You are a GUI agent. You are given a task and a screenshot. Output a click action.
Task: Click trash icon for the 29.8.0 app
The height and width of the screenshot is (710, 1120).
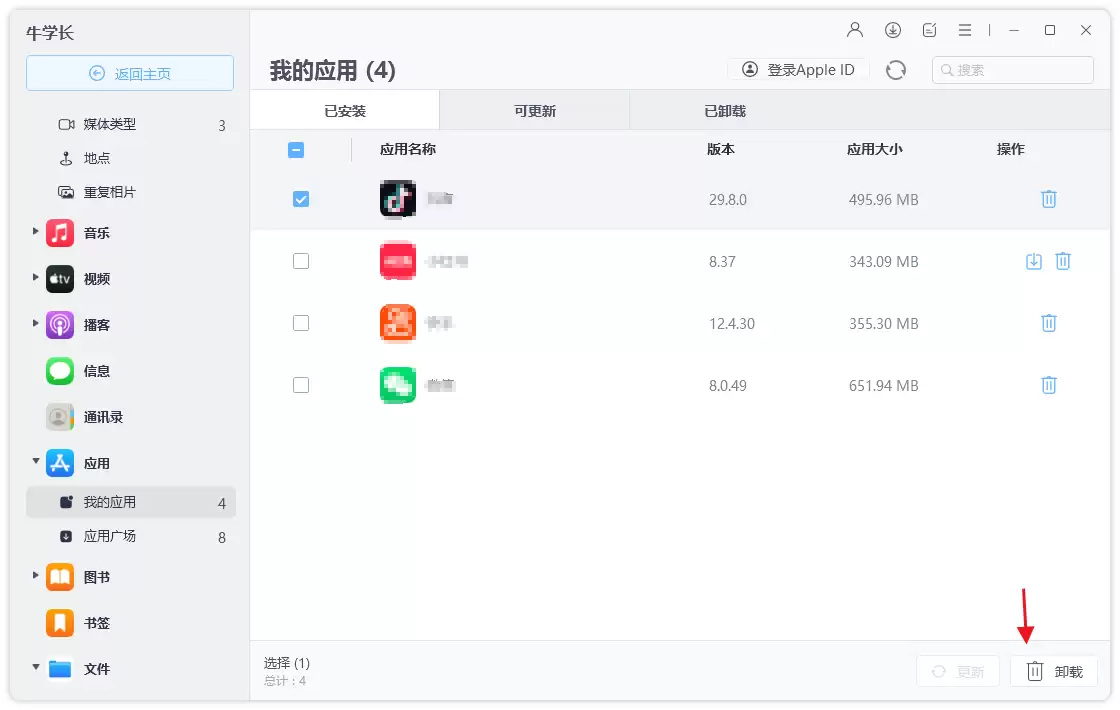(x=1049, y=199)
